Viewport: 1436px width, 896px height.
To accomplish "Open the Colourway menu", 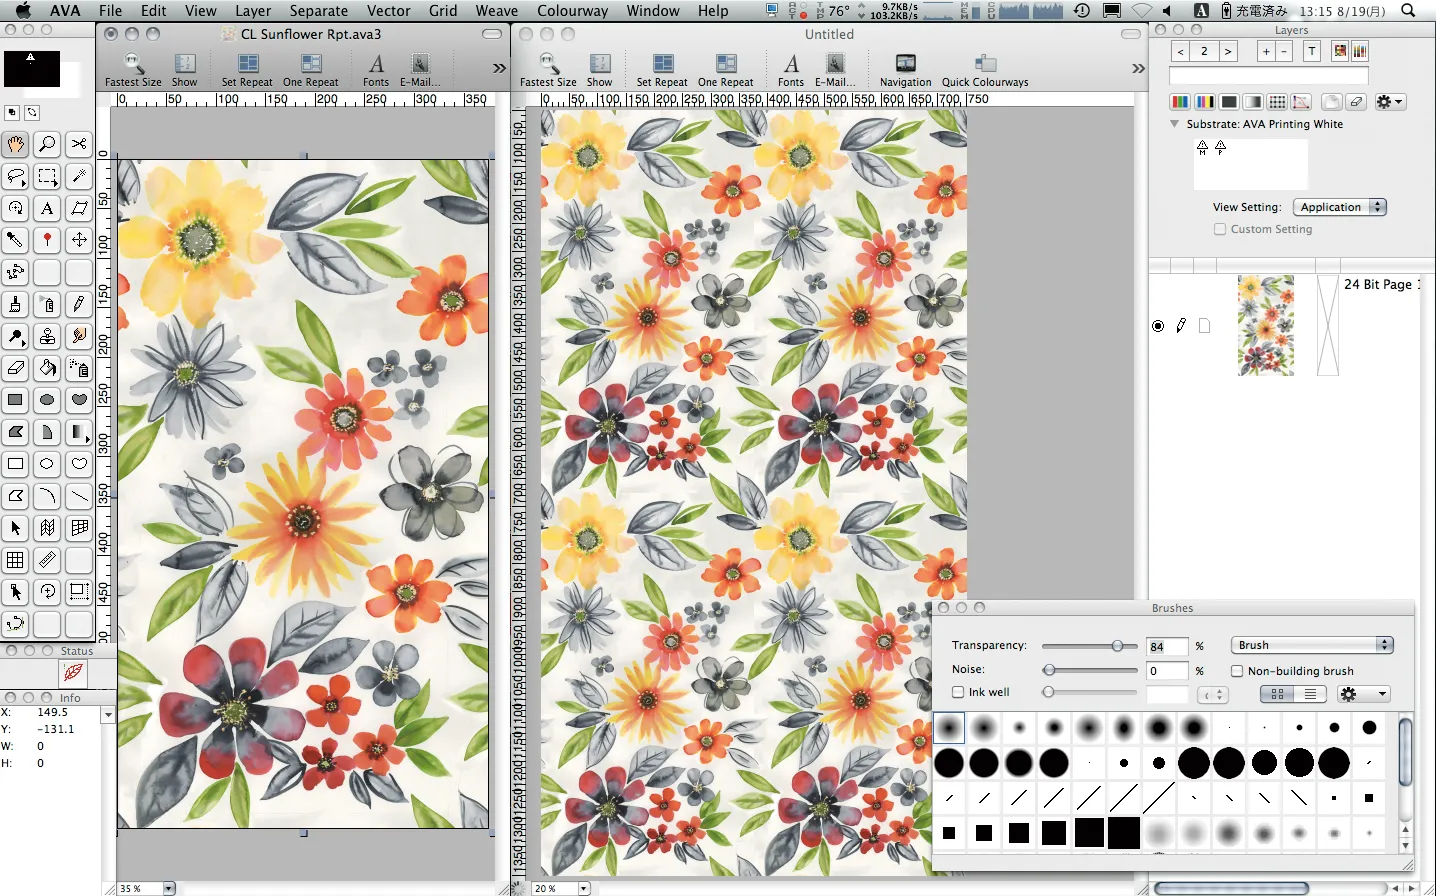I will pyautogui.click(x=572, y=11).
